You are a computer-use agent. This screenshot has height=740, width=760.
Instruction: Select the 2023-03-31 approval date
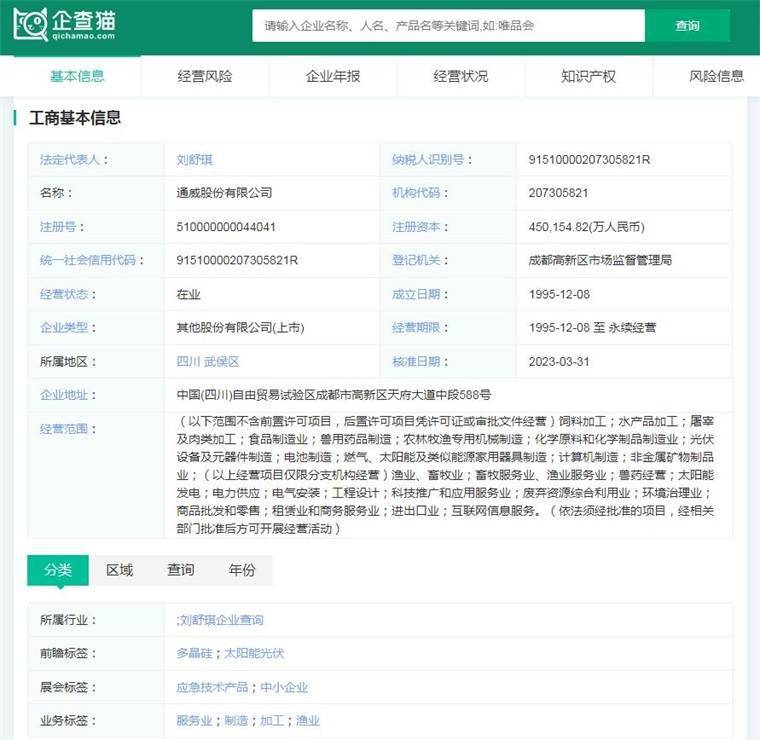point(559,362)
